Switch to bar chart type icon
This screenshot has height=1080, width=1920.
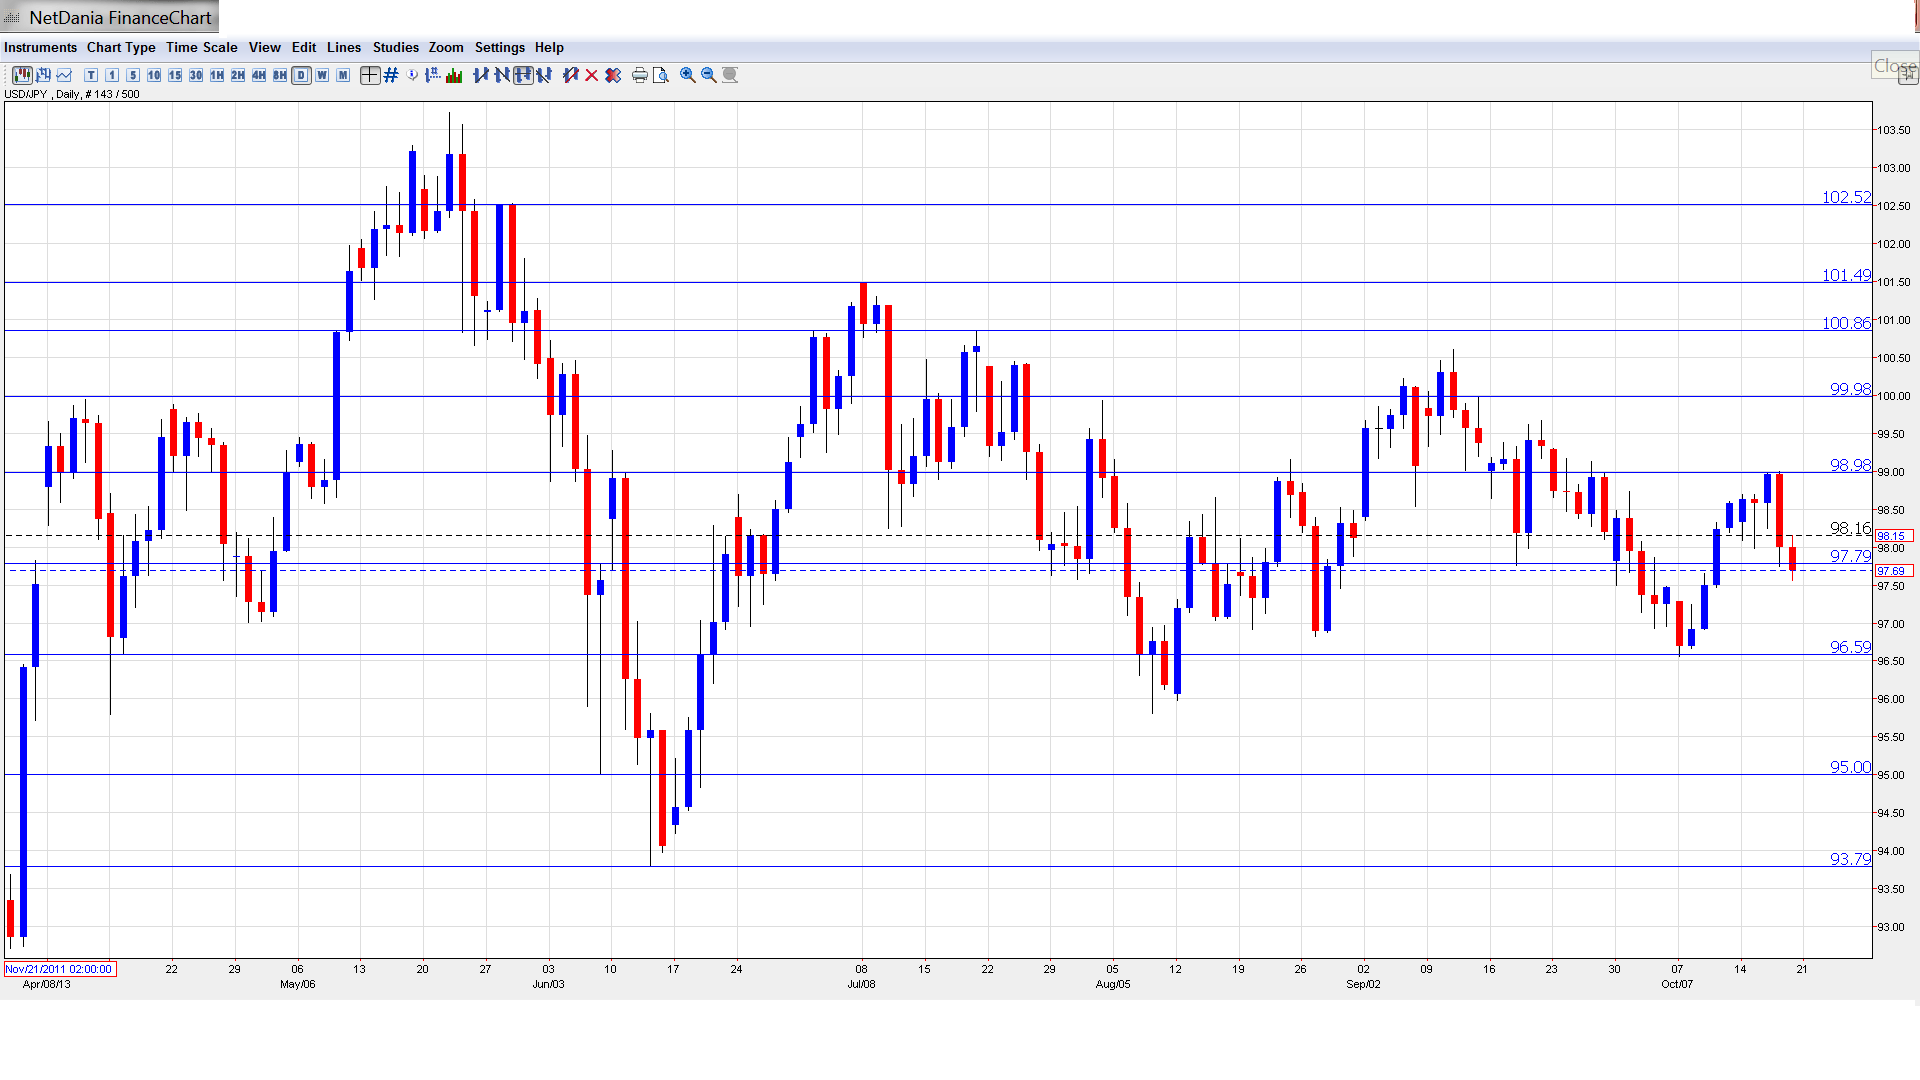point(43,75)
